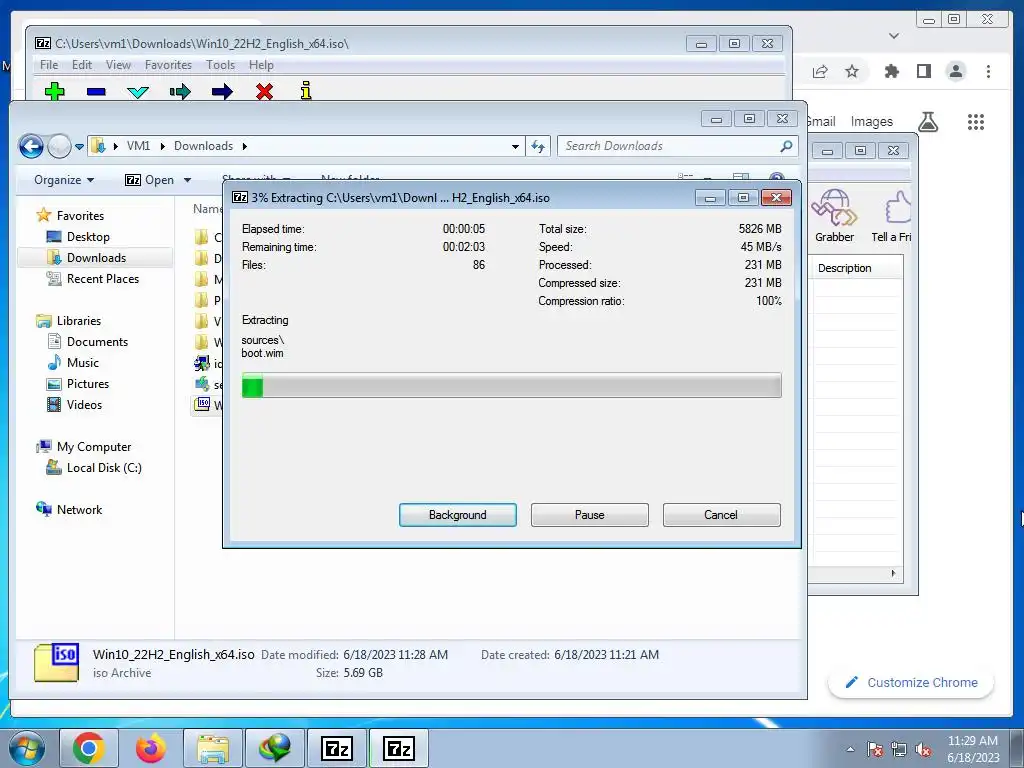Open Chrome extensions puzzle icon
1024x768 pixels.
[891, 71]
